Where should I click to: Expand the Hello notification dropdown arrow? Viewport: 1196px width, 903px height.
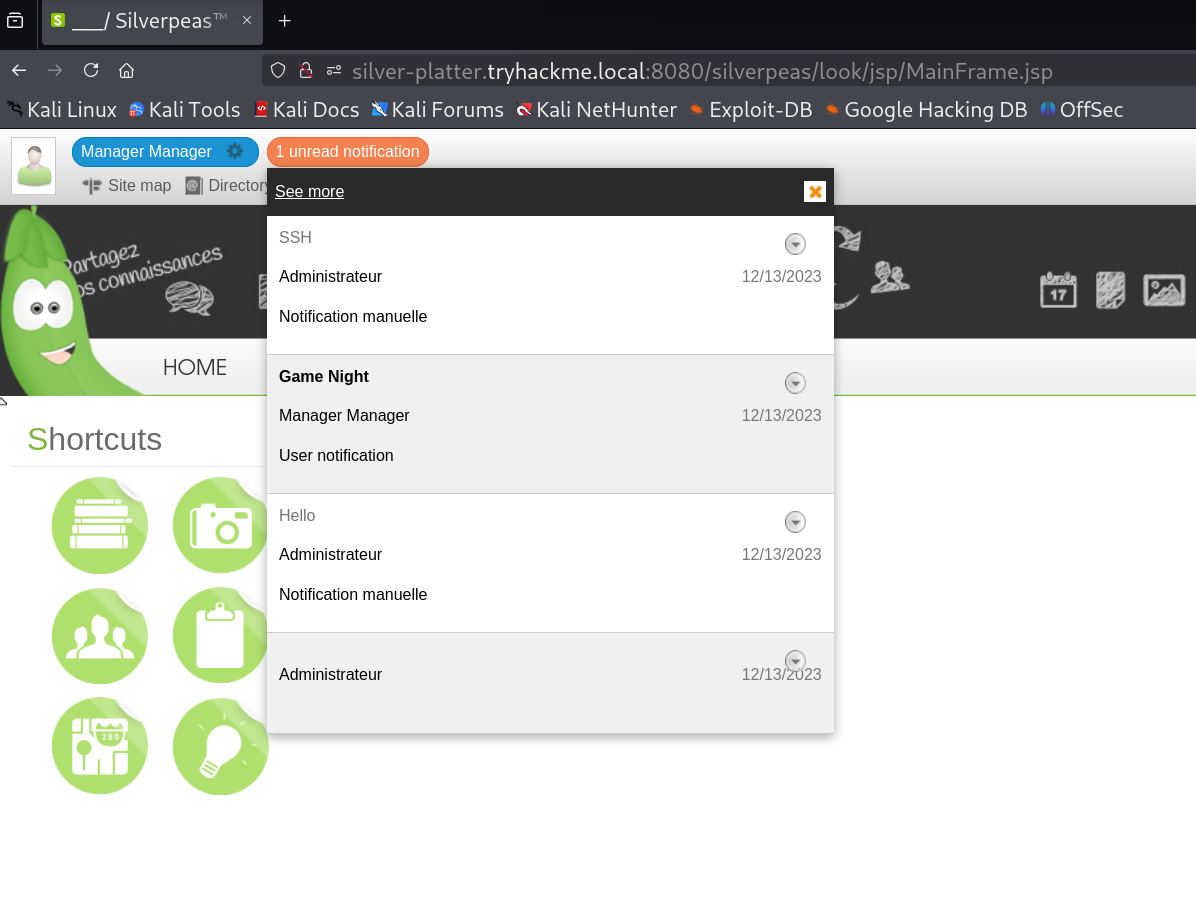795,522
